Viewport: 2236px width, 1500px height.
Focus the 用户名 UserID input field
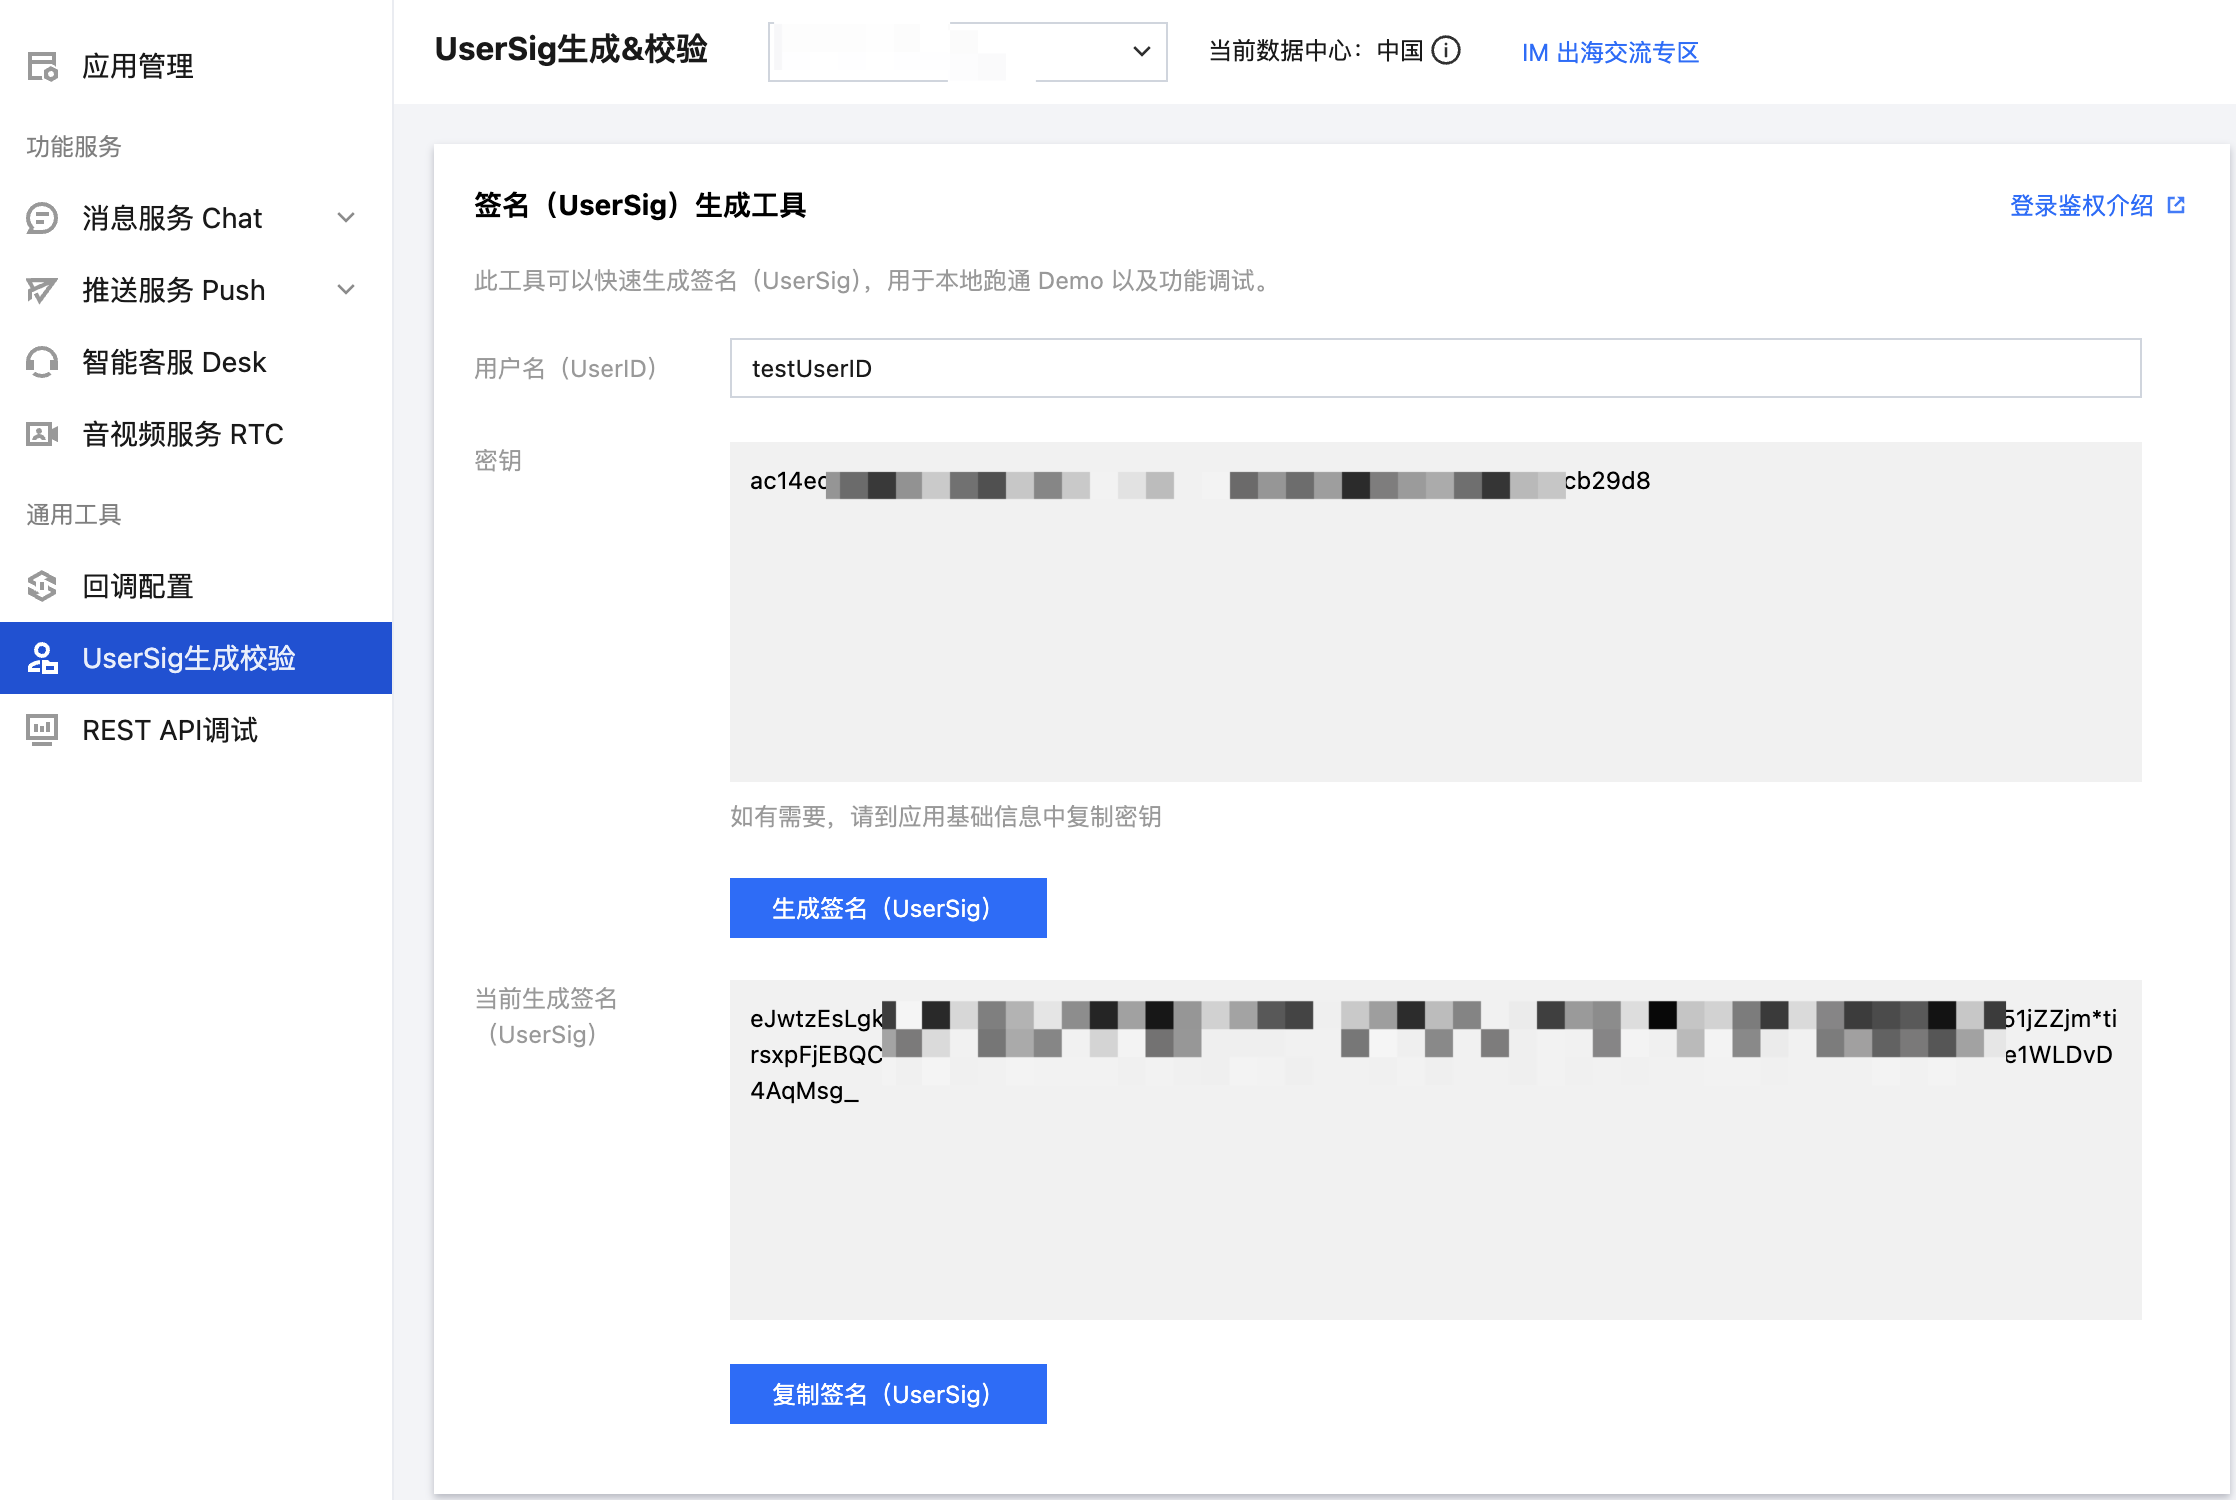(x=1435, y=368)
